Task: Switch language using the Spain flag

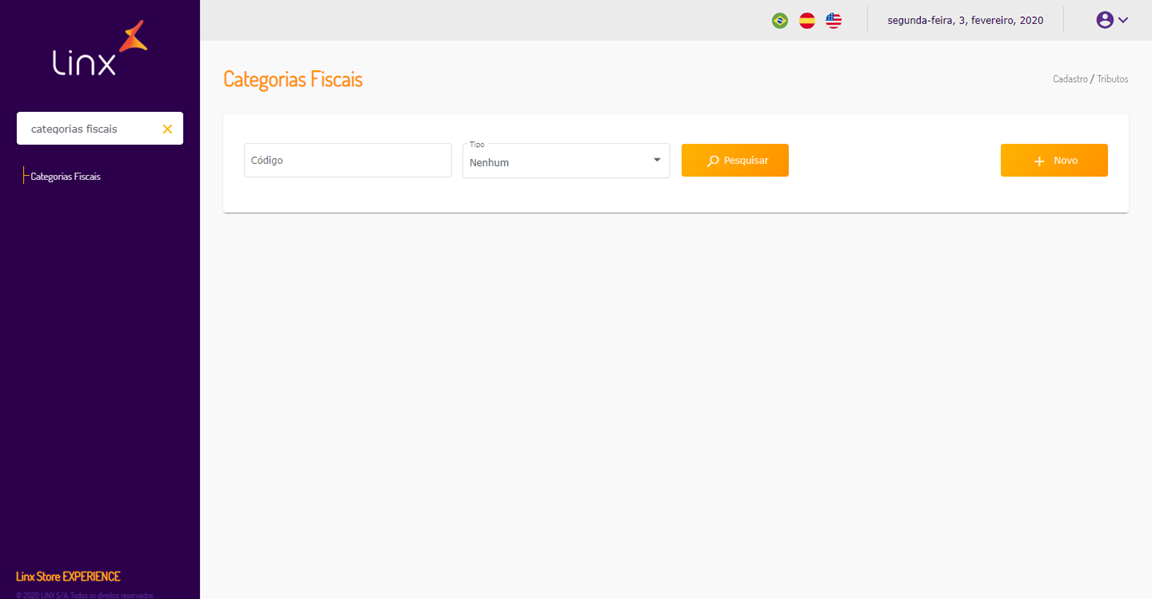Action: [x=807, y=20]
